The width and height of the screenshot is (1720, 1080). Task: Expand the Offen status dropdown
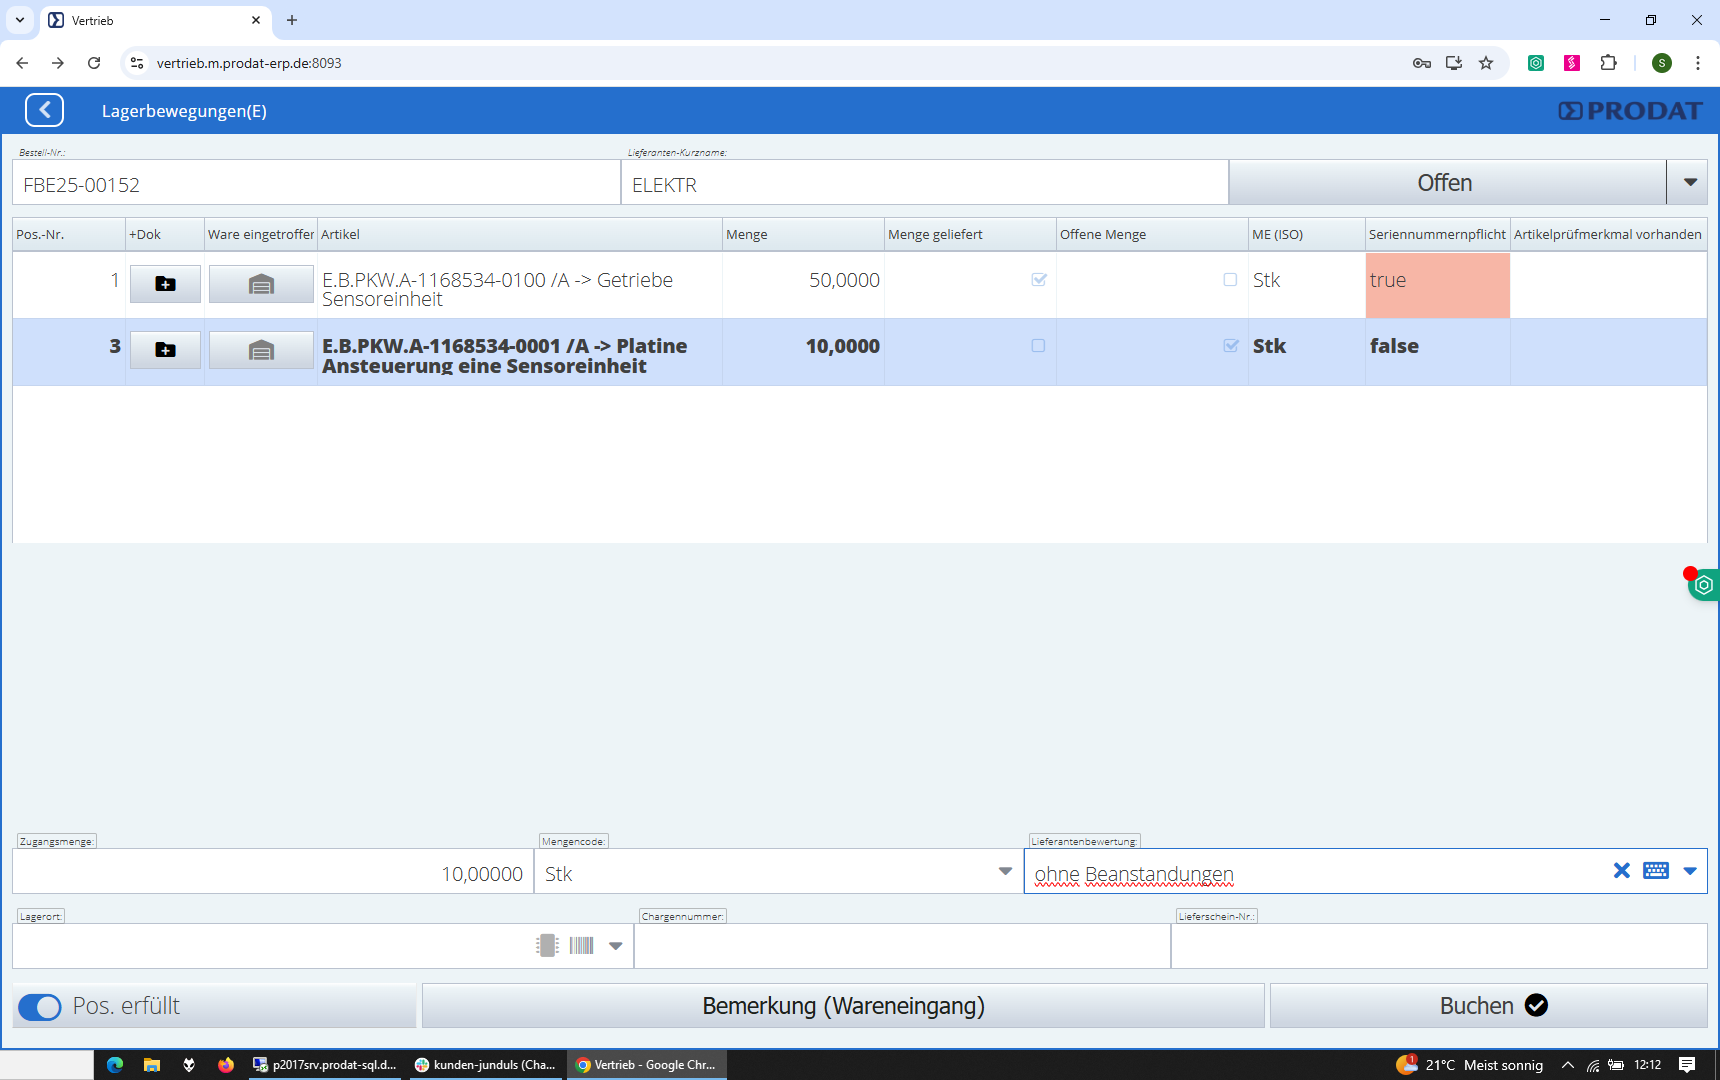pyautogui.click(x=1689, y=183)
